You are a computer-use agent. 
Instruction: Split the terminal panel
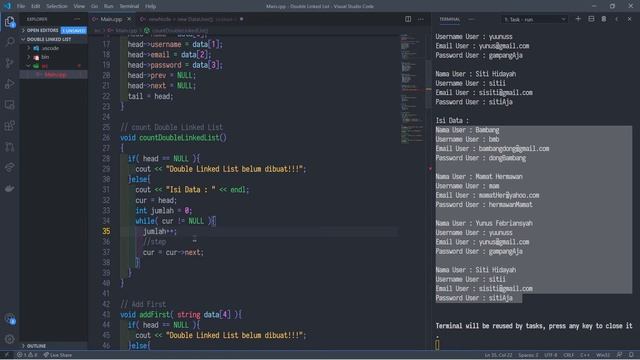pos(591,19)
